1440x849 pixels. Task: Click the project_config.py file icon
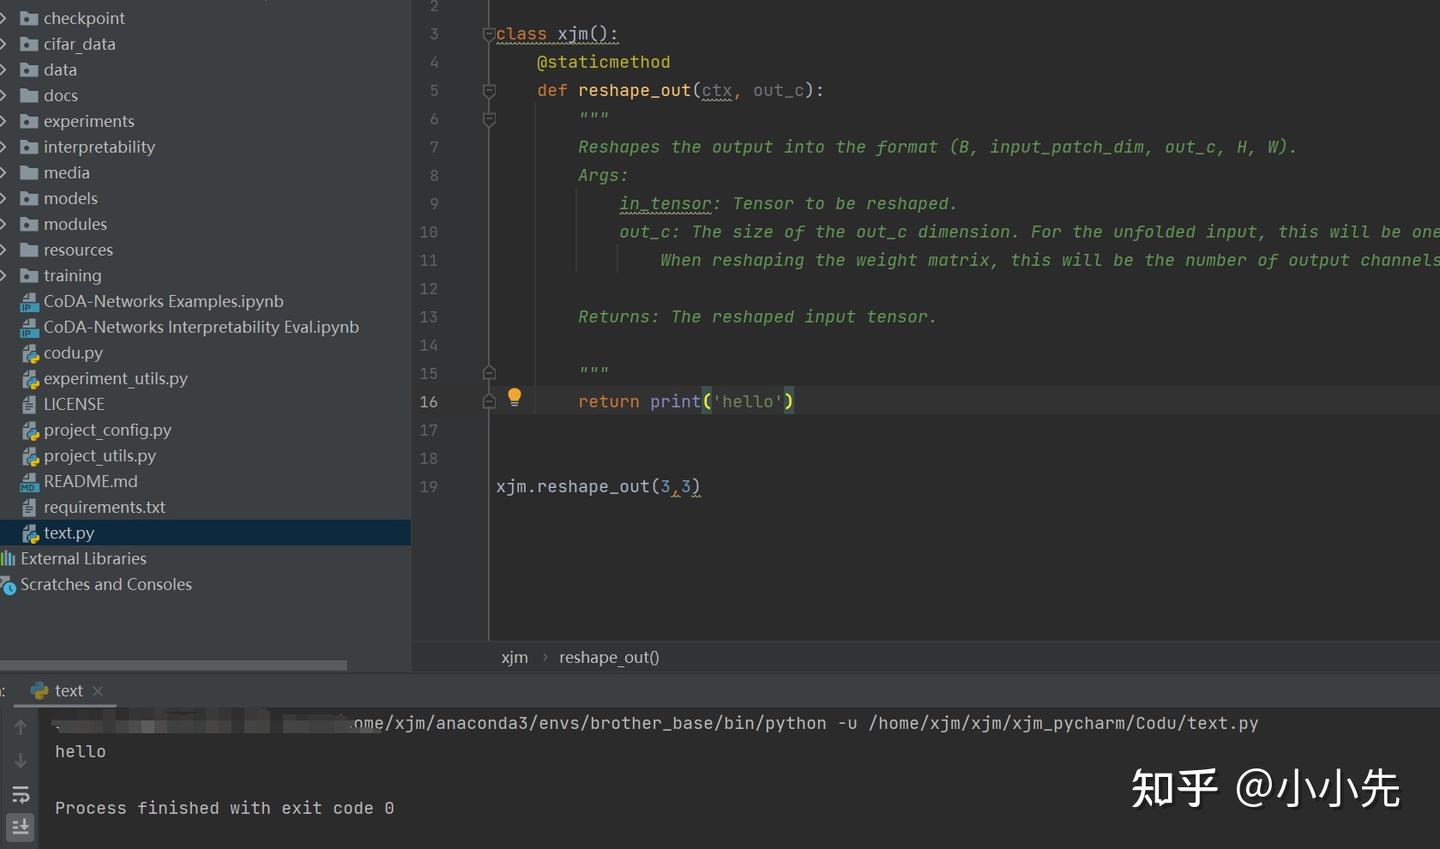(x=30, y=430)
